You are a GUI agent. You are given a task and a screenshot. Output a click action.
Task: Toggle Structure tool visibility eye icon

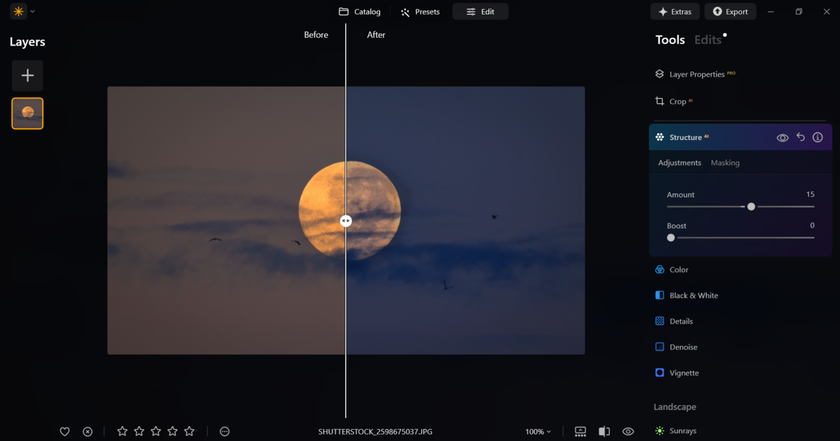point(782,138)
